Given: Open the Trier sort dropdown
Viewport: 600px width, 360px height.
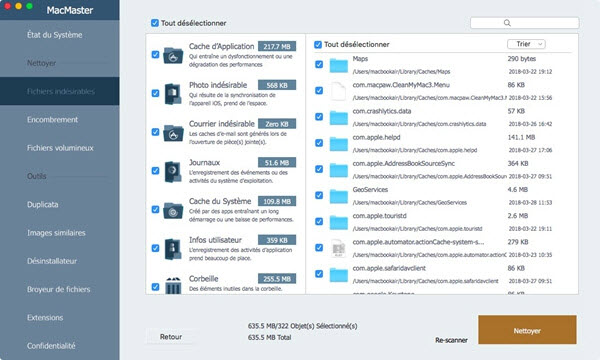Looking at the screenshot, I should tap(526, 44).
